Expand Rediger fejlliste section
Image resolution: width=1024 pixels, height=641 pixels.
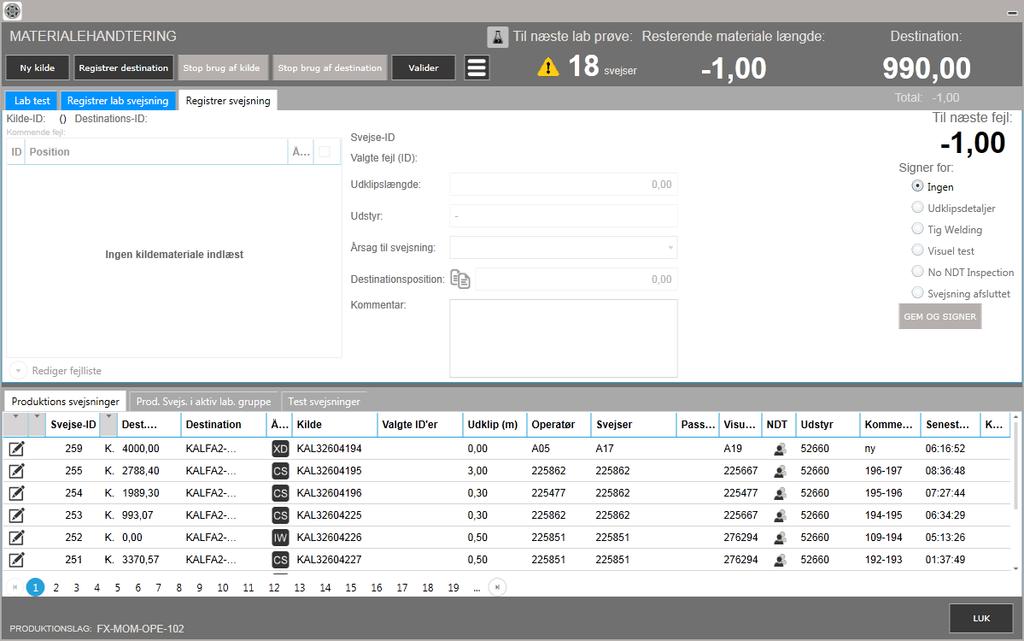[18, 371]
